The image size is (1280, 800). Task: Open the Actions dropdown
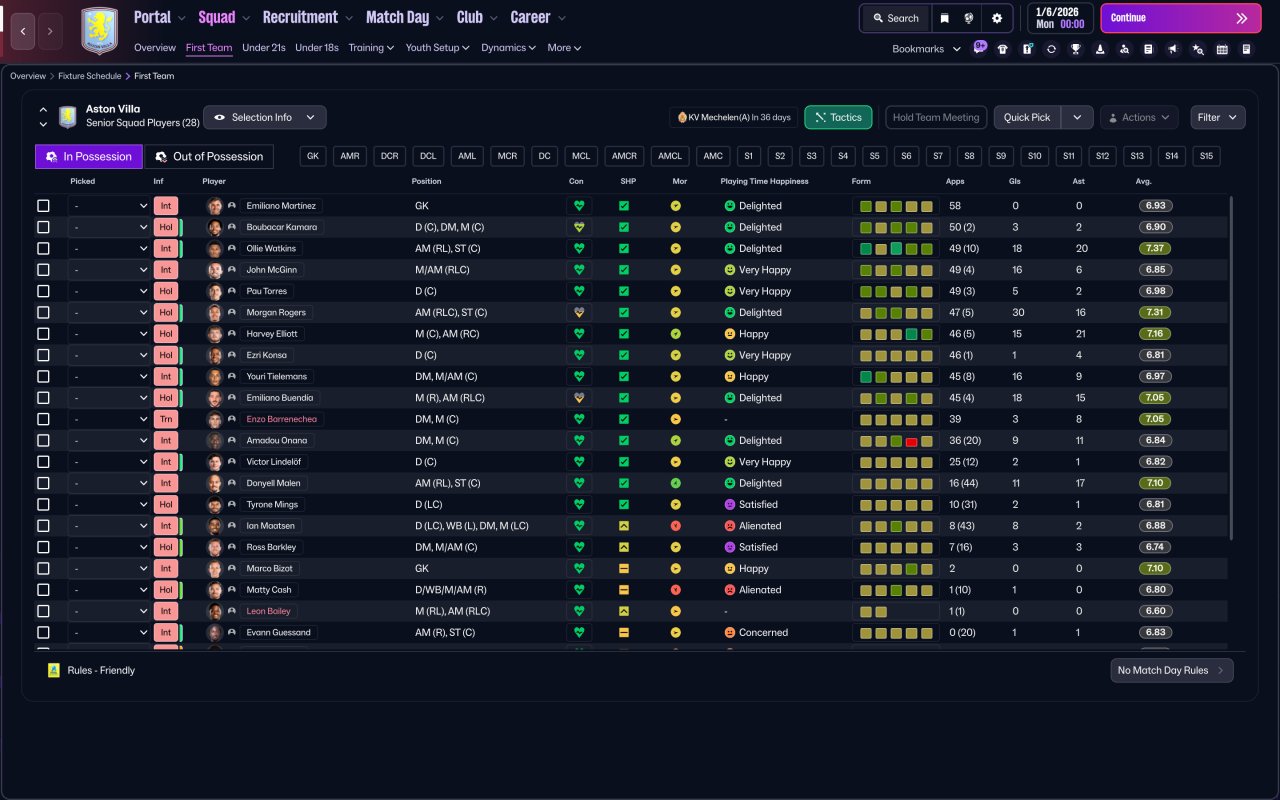coord(1139,117)
